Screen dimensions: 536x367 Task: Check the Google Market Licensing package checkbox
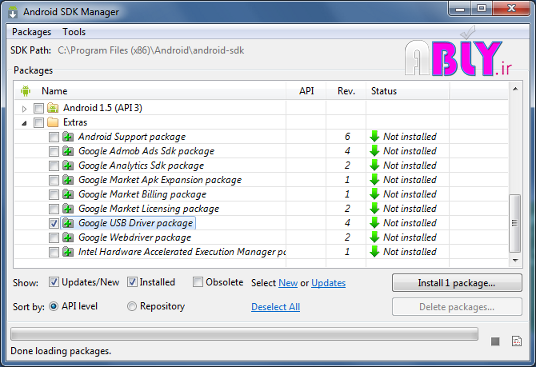click(54, 209)
